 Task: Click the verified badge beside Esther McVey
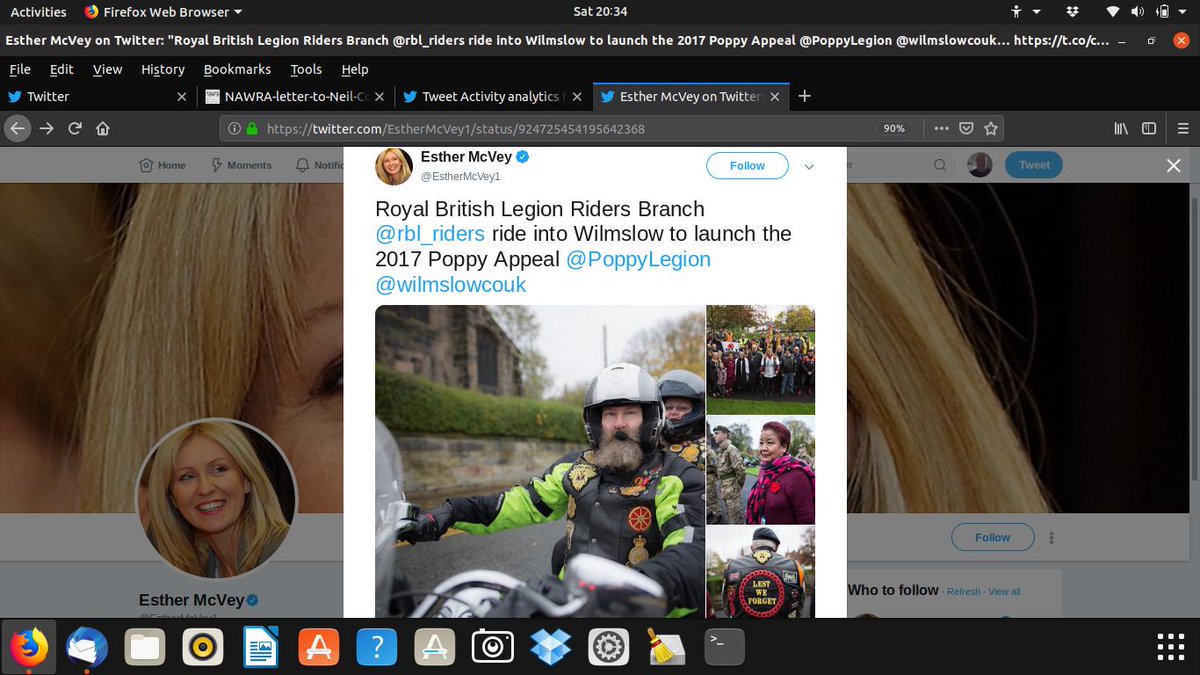[x=522, y=157]
